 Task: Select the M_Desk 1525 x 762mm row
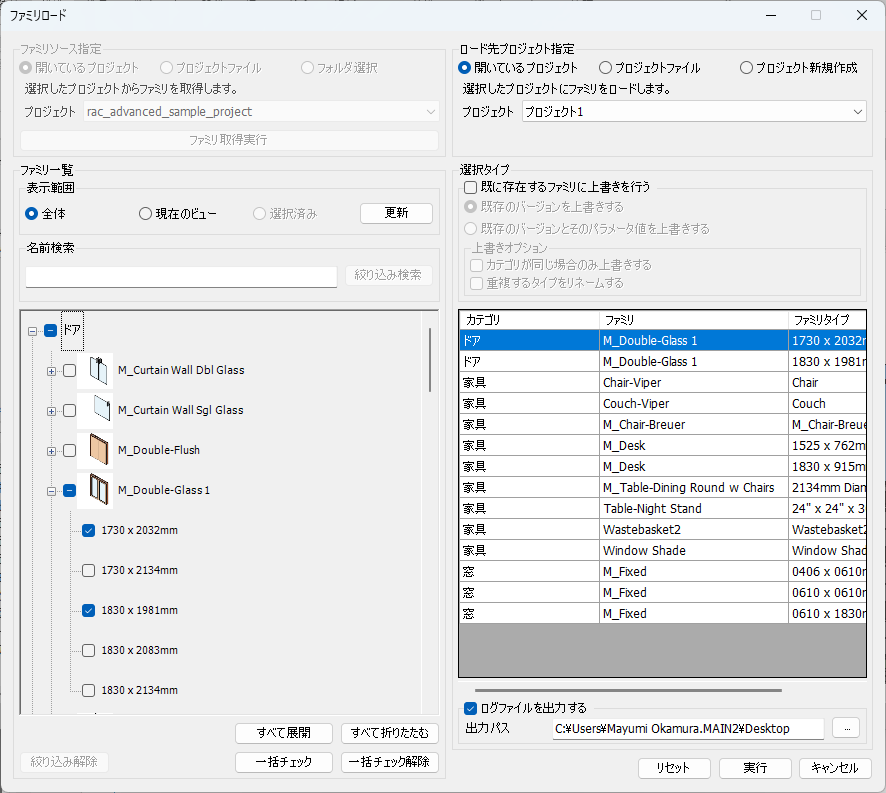click(663, 446)
